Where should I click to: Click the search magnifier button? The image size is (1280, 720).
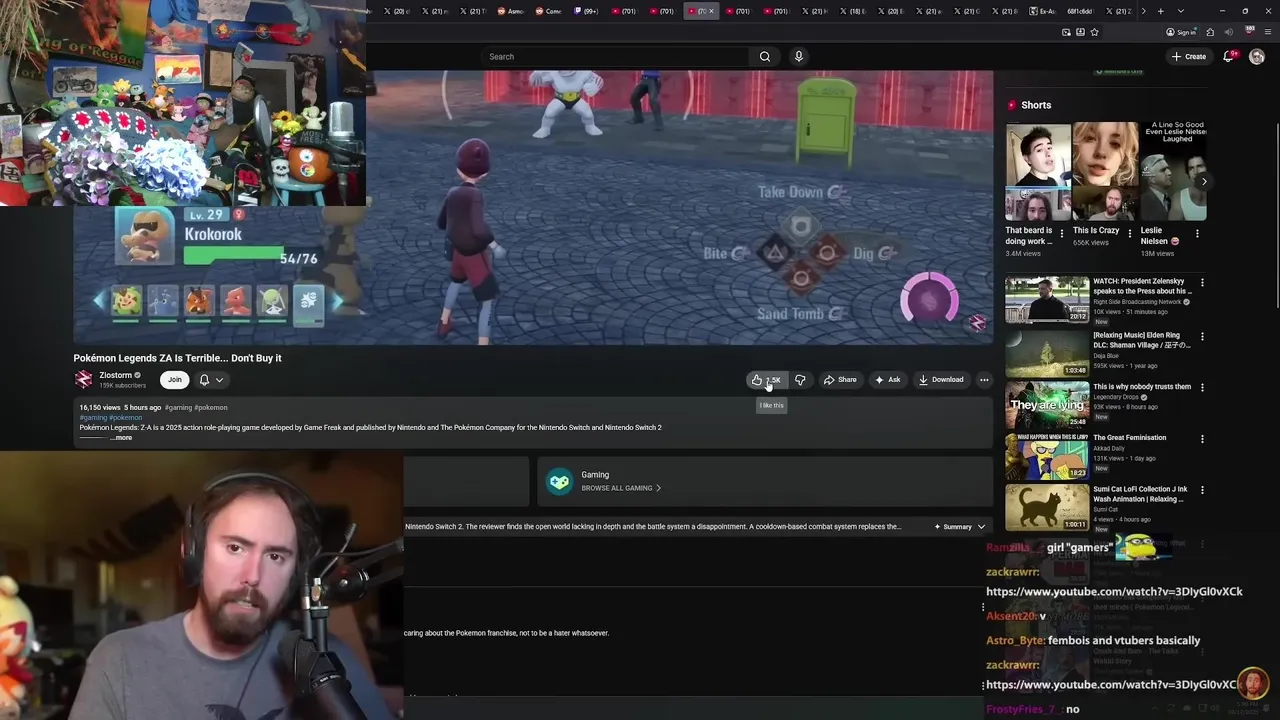pyautogui.click(x=765, y=57)
